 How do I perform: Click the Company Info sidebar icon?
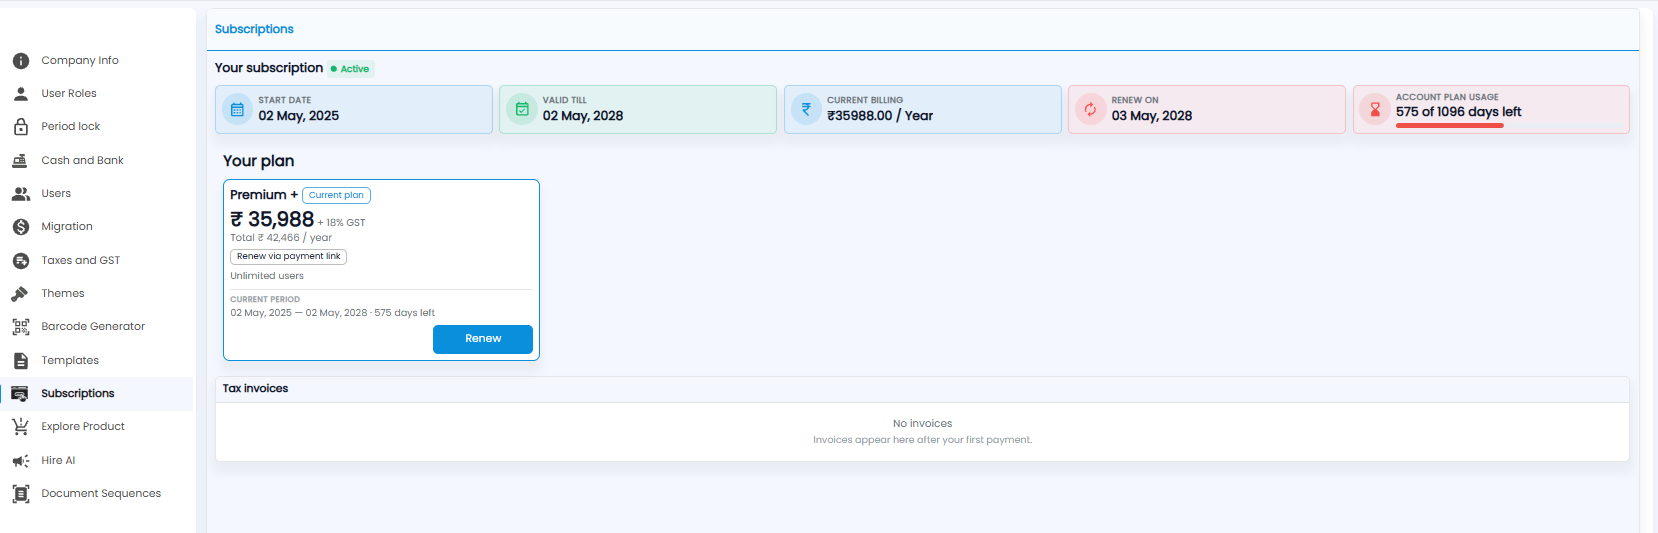pyautogui.click(x=20, y=61)
